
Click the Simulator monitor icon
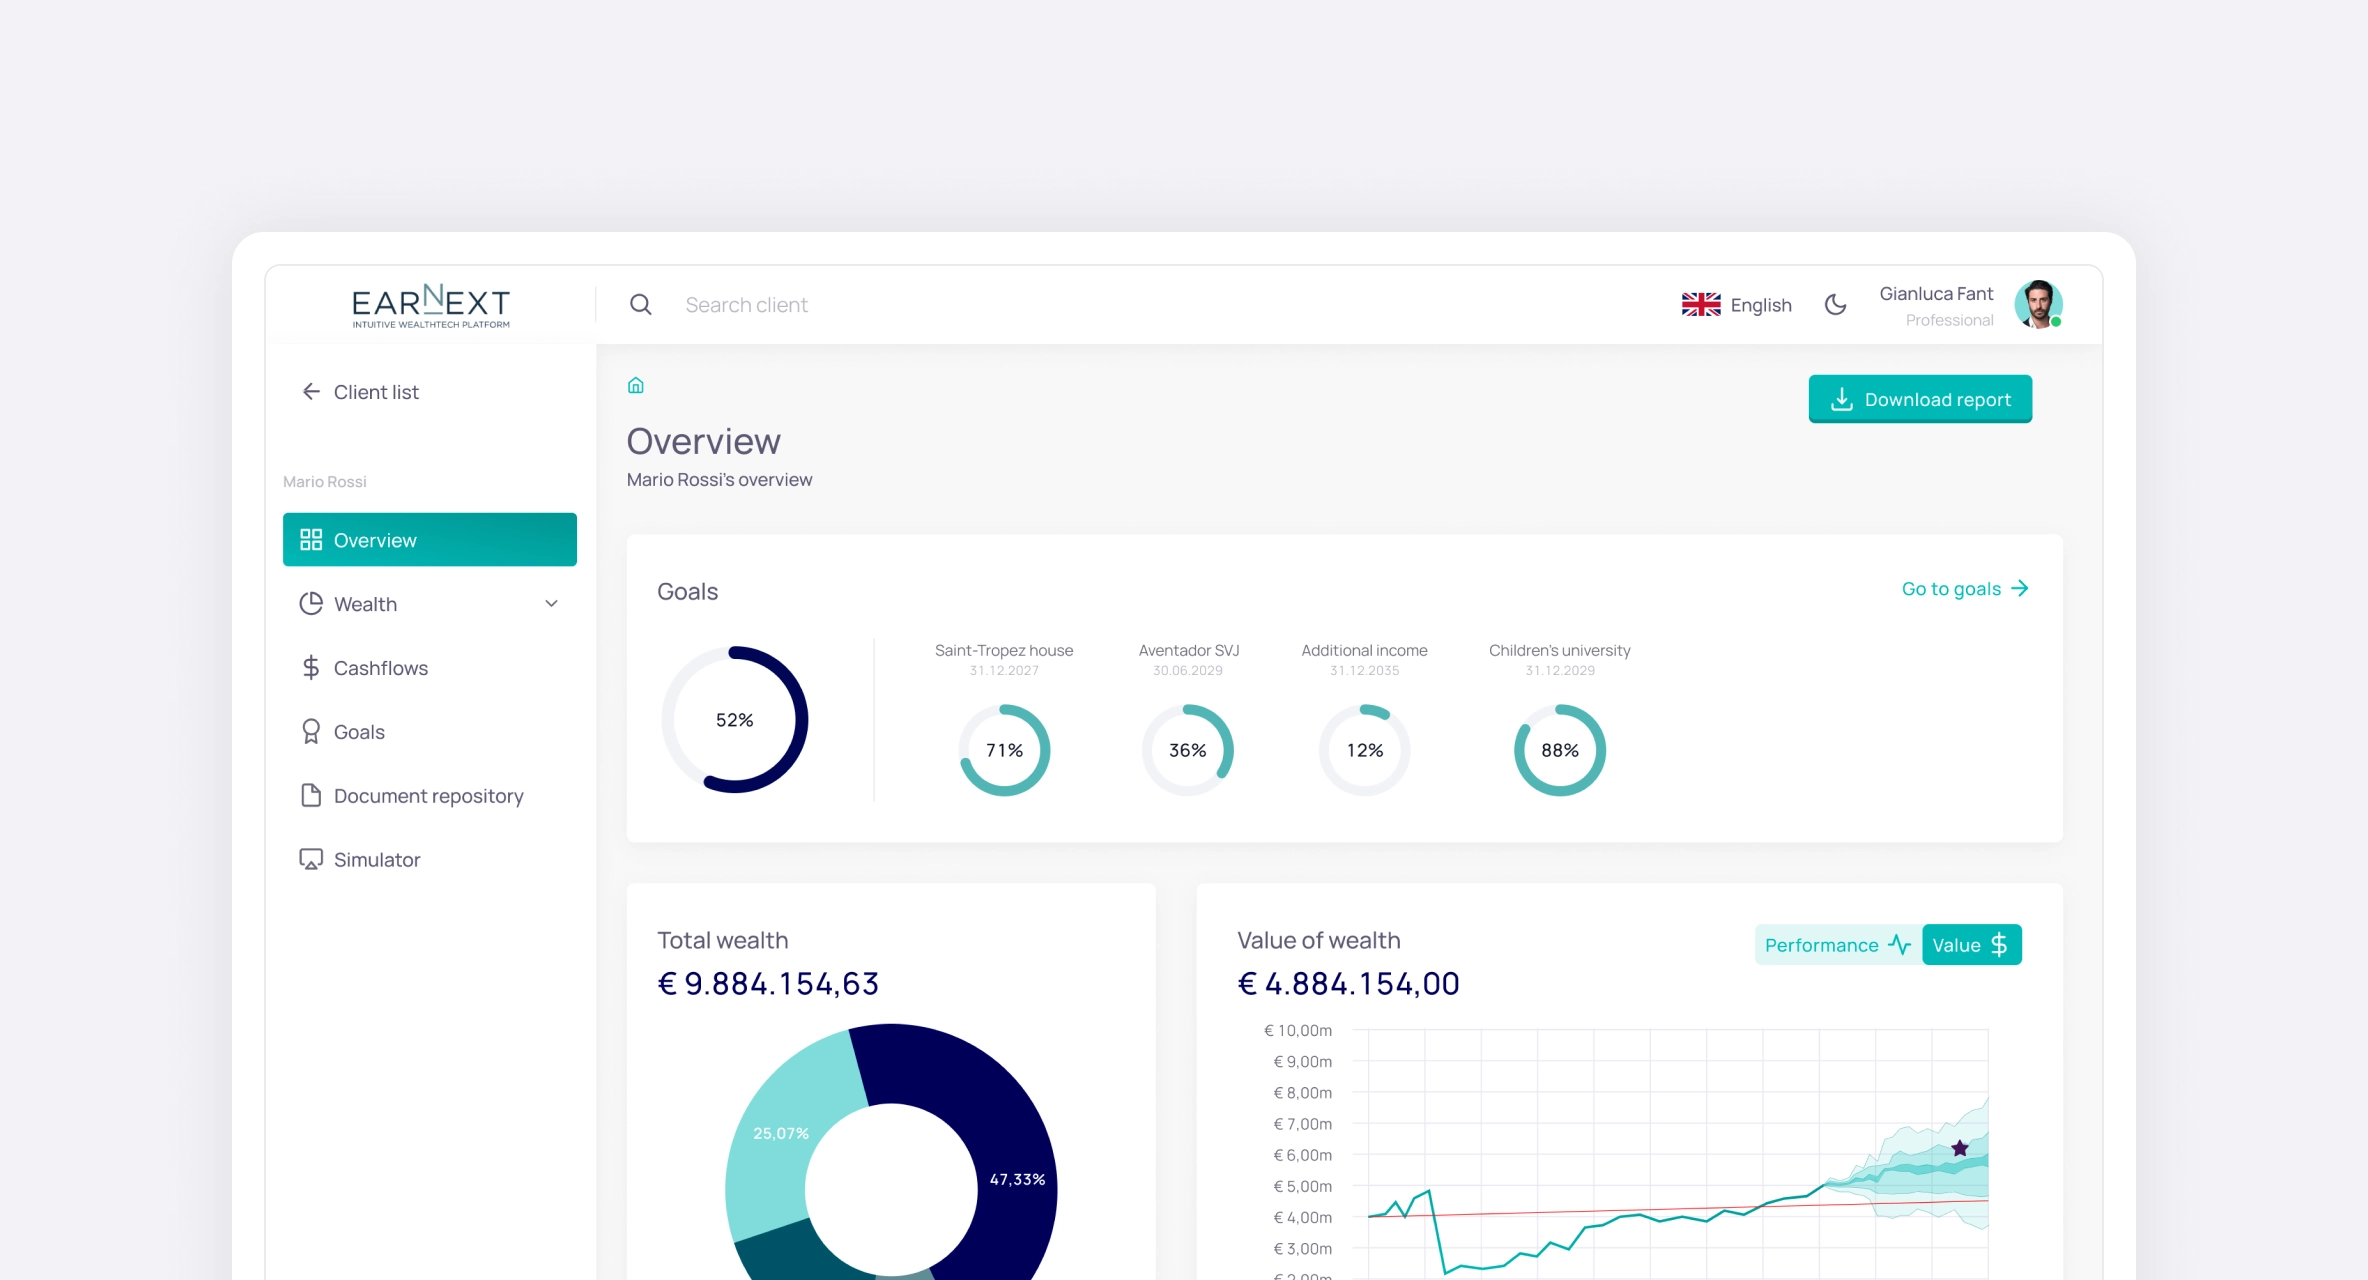[311, 860]
